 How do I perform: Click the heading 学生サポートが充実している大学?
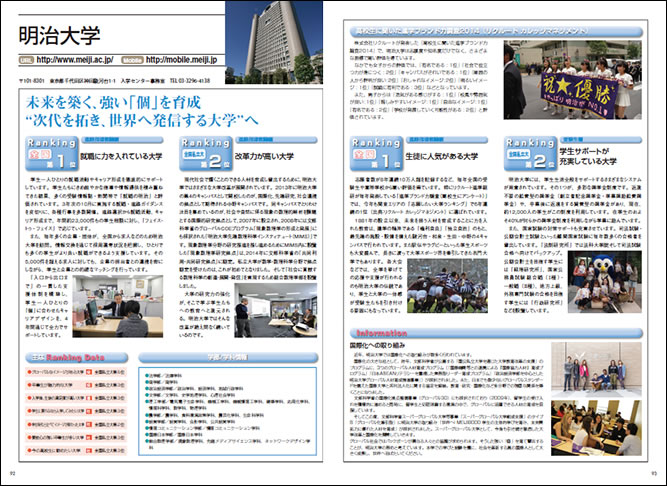click(588, 156)
